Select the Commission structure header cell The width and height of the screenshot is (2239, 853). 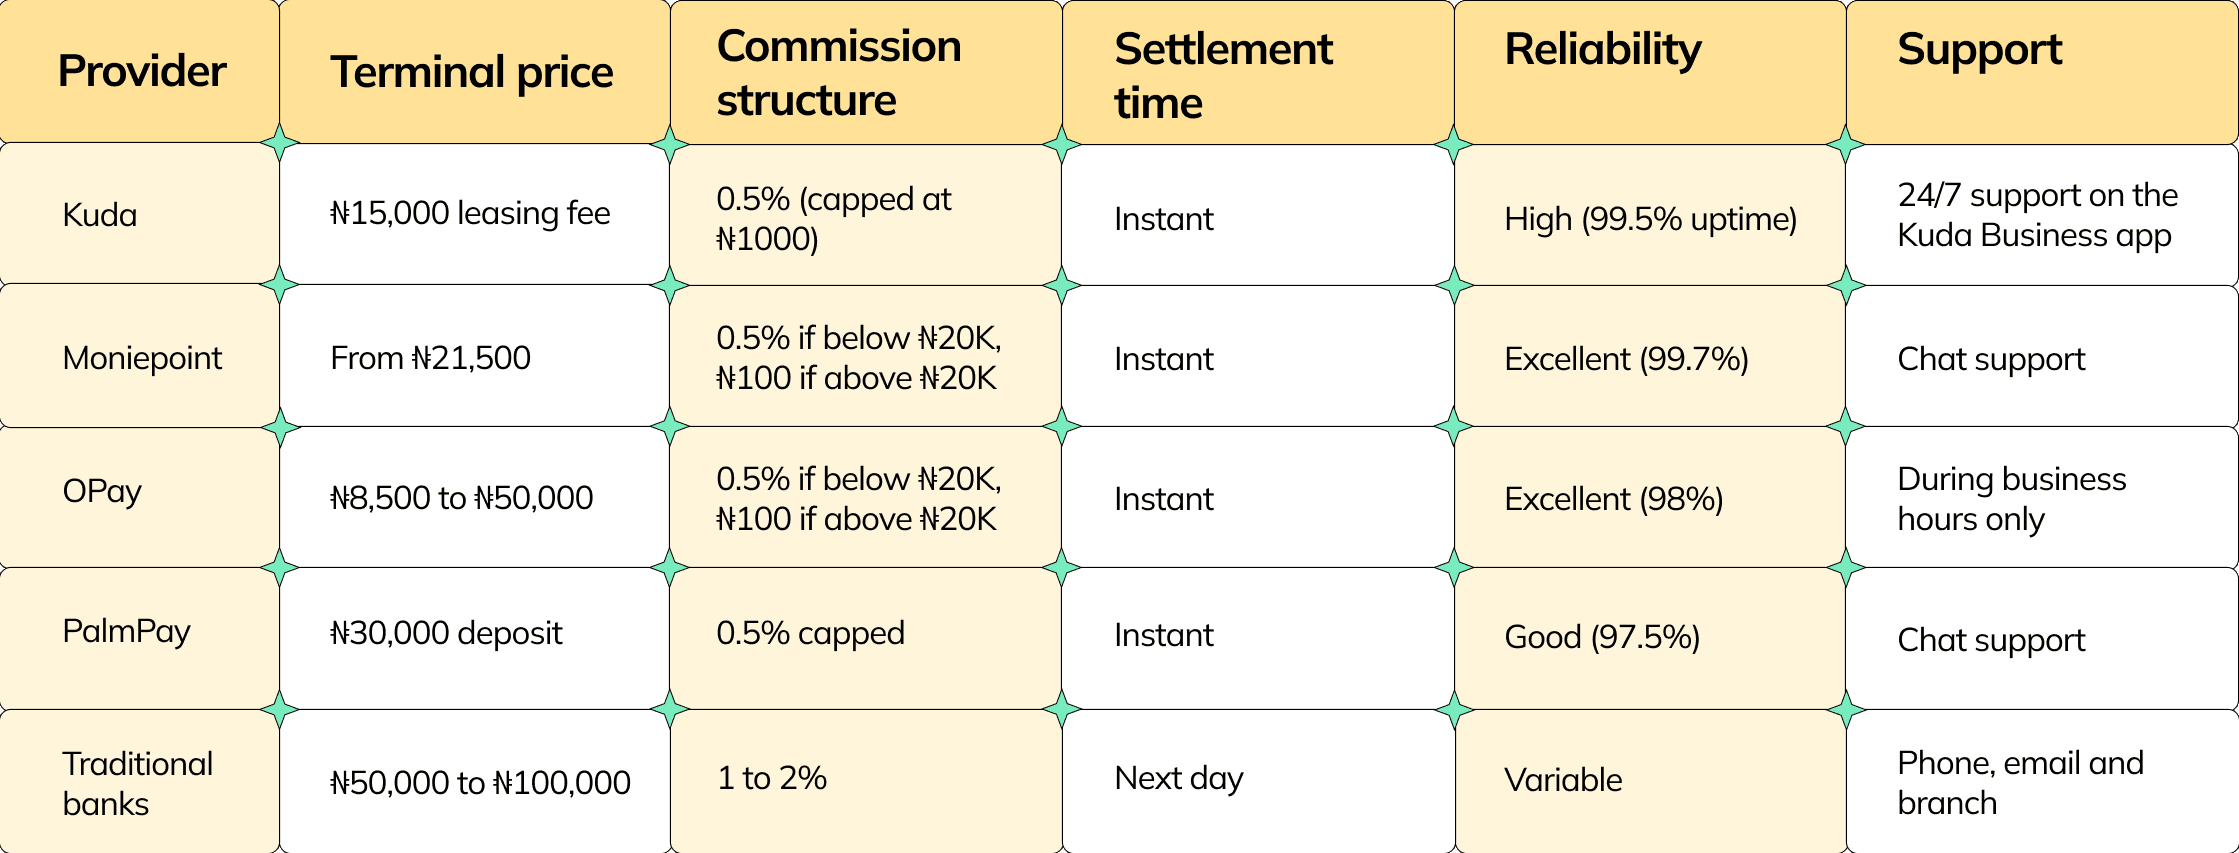838,73
